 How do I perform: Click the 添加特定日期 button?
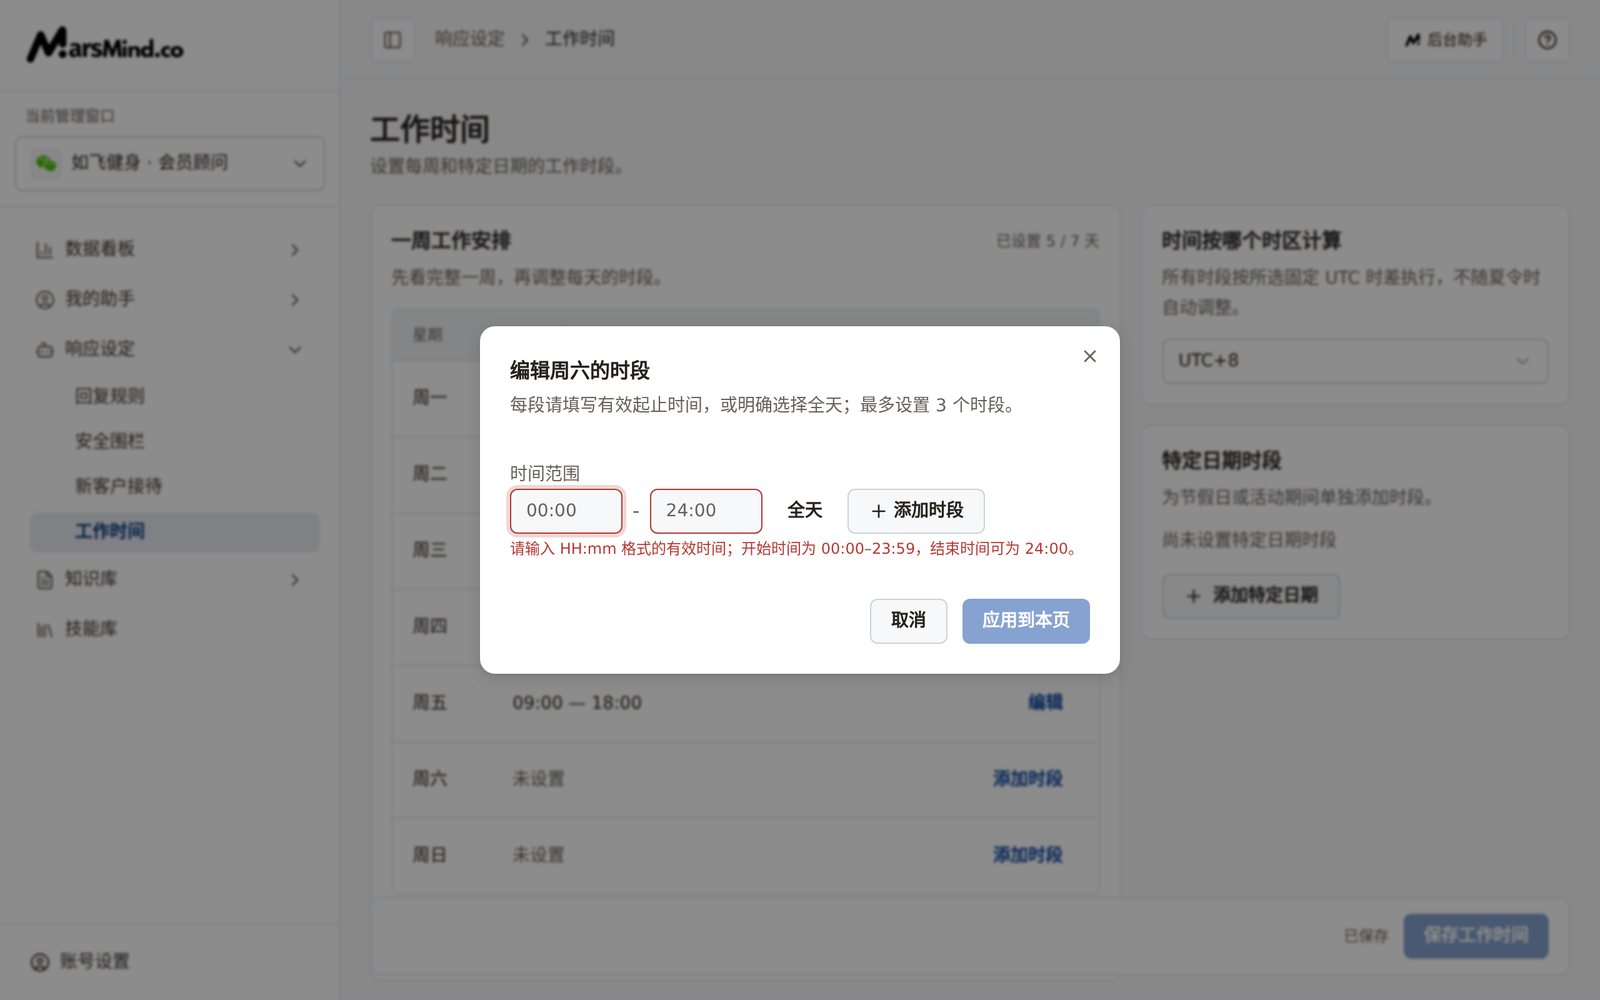point(1250,596)
